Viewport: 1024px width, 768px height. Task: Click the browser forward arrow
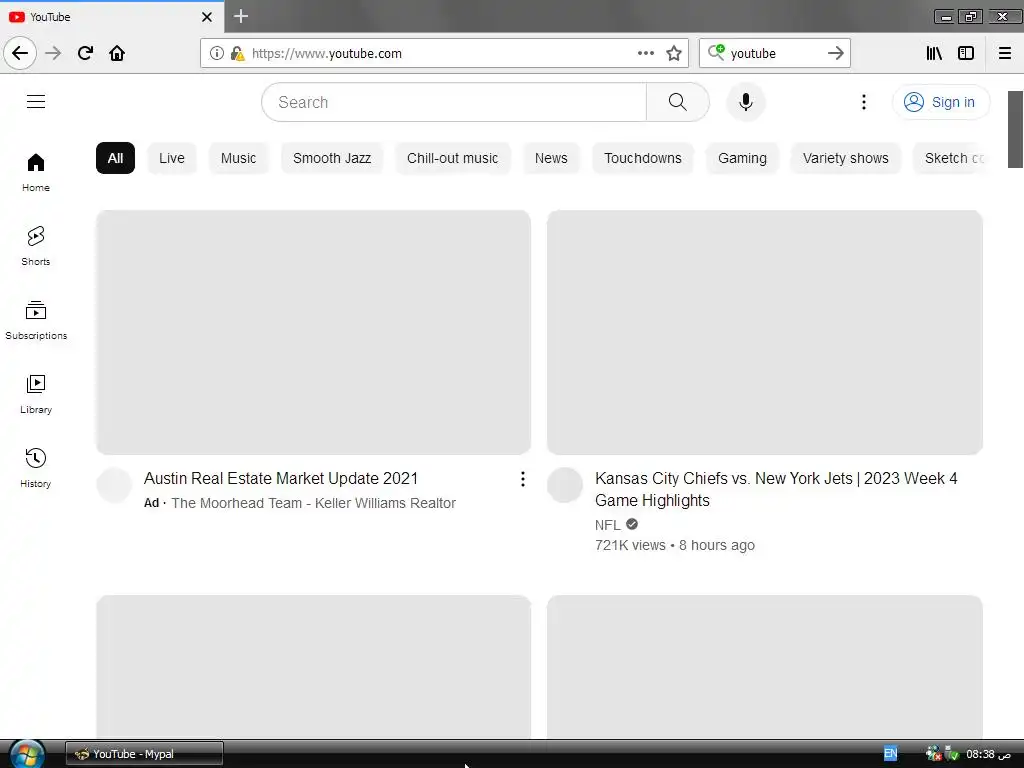53,53
